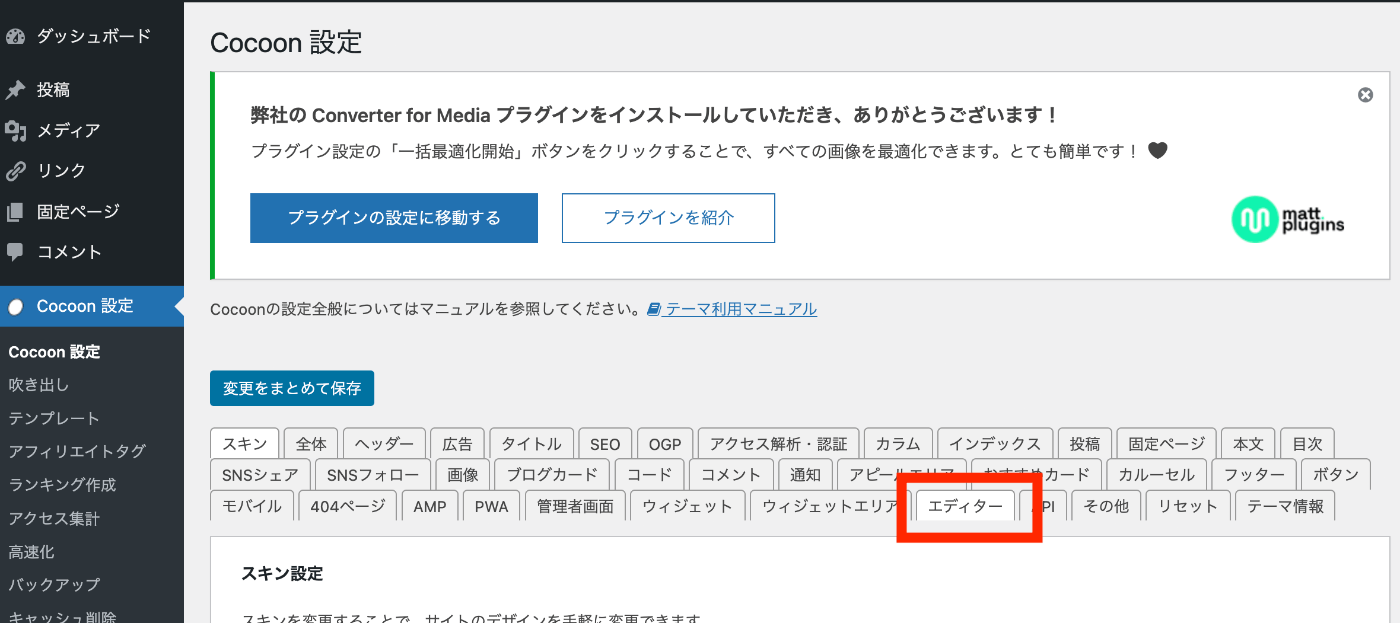The image size is (1400, 623).
Task: Click the circle icon beside Cocoon 設定
Action: point(15,307)
